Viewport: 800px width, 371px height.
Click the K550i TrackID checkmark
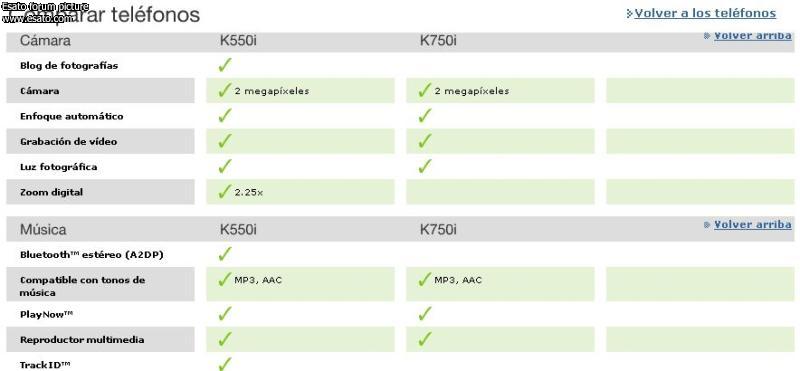coord(224,364)
